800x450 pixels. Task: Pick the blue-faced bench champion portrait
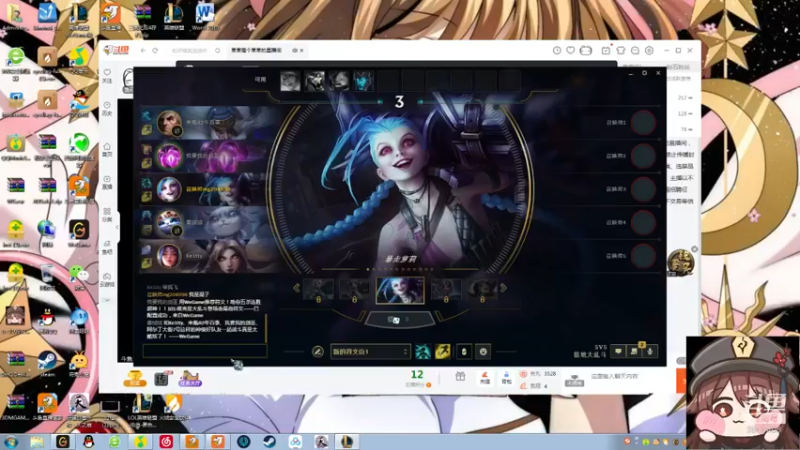pos(363,81)
